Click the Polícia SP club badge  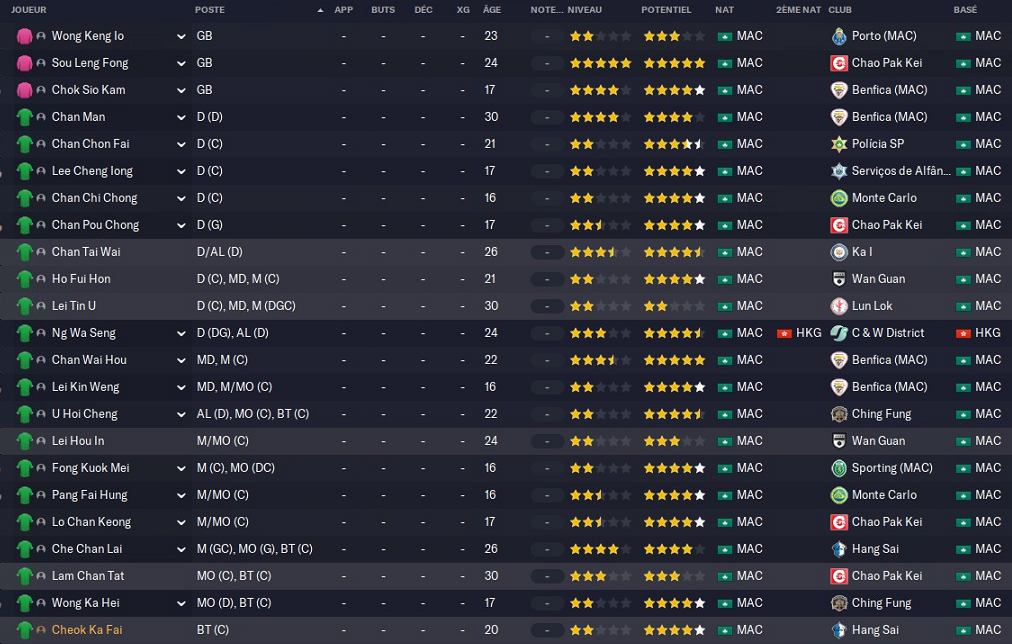coord(838,144)
